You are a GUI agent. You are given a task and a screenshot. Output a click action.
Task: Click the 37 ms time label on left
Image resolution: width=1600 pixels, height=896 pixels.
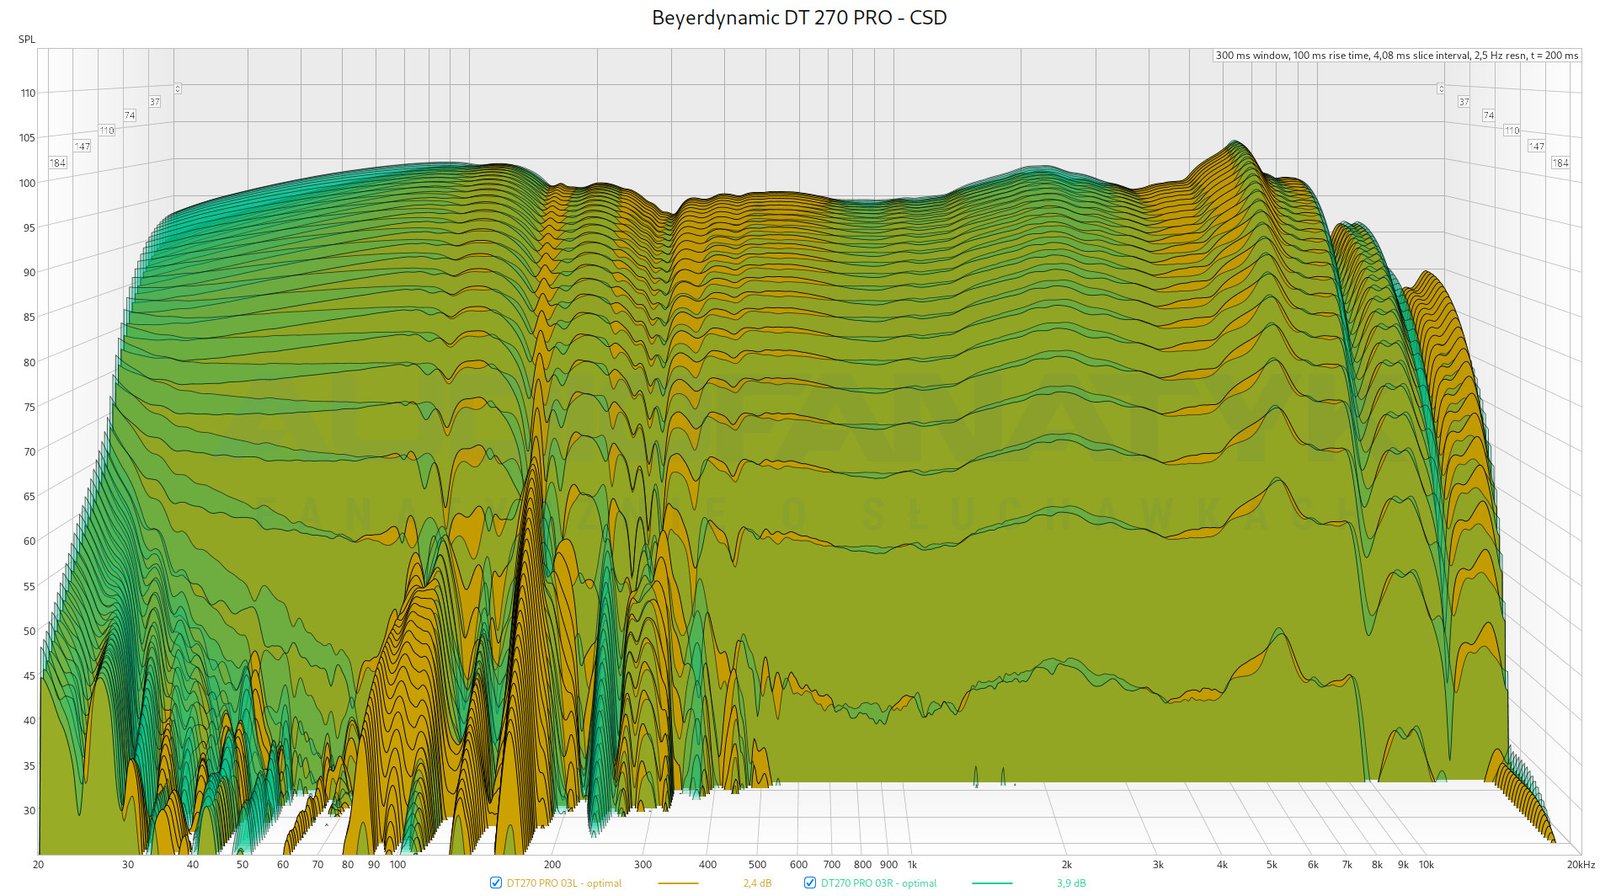(155, 102)
